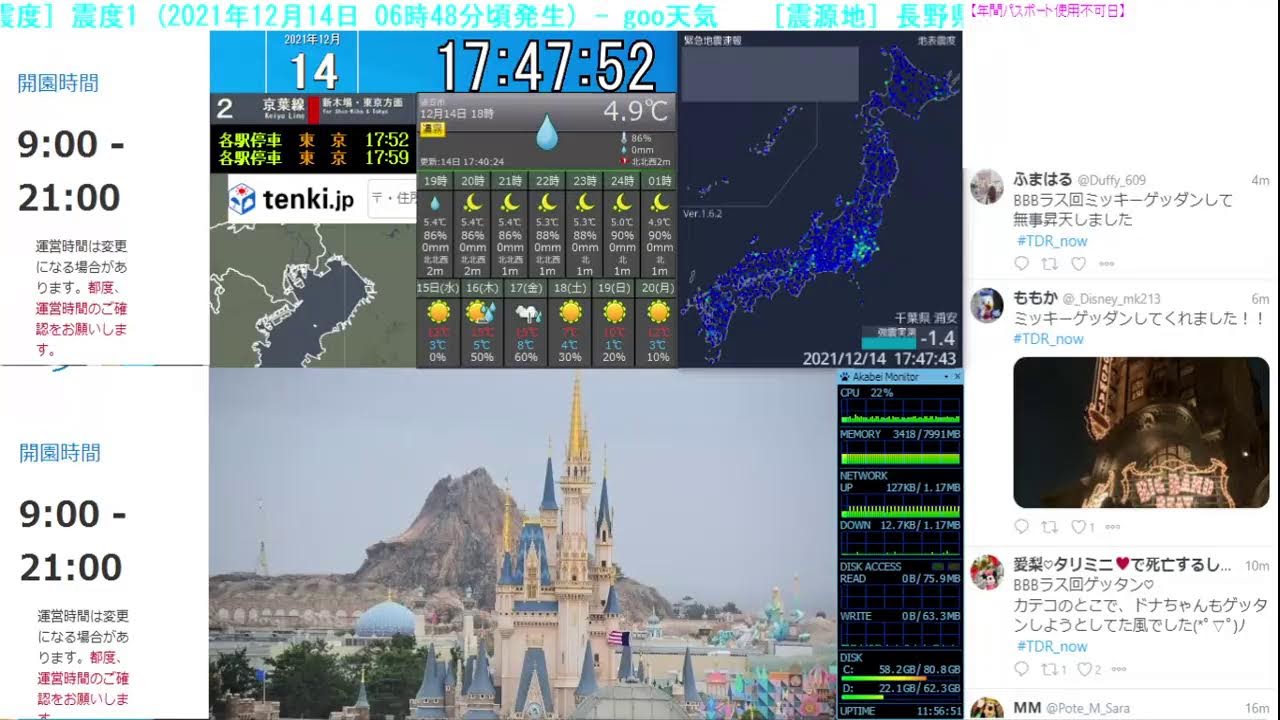
Task: Select the 17(金) cloudy rain icon
Action: [527, 313]
